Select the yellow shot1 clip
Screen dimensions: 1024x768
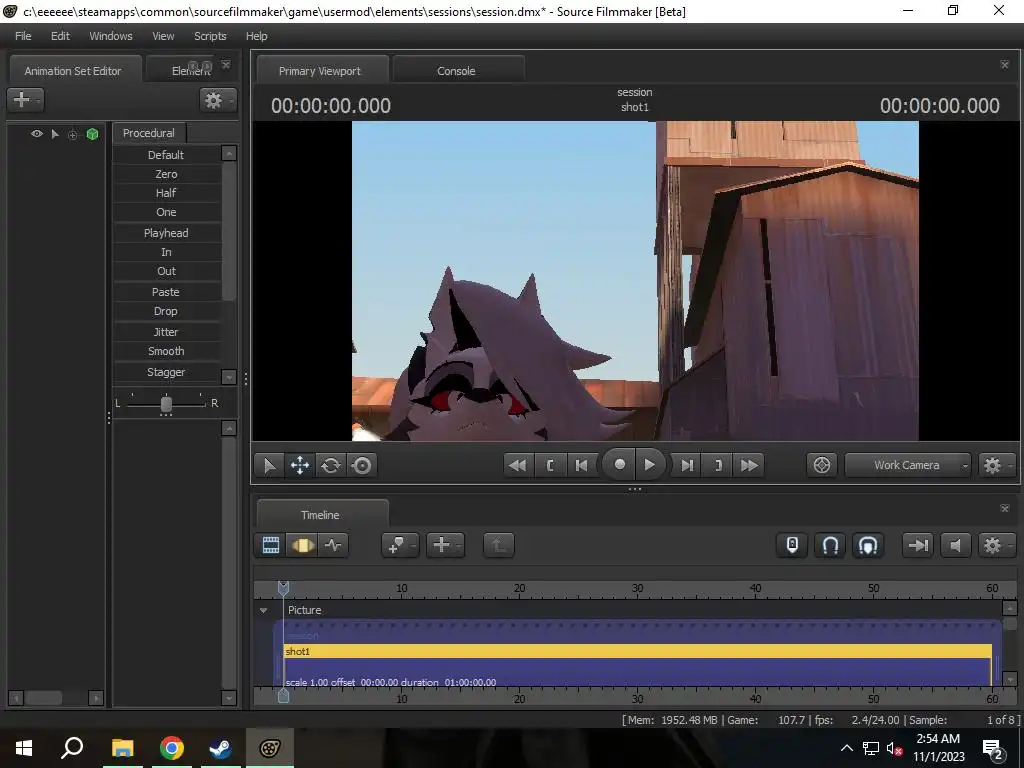point(637,651)
